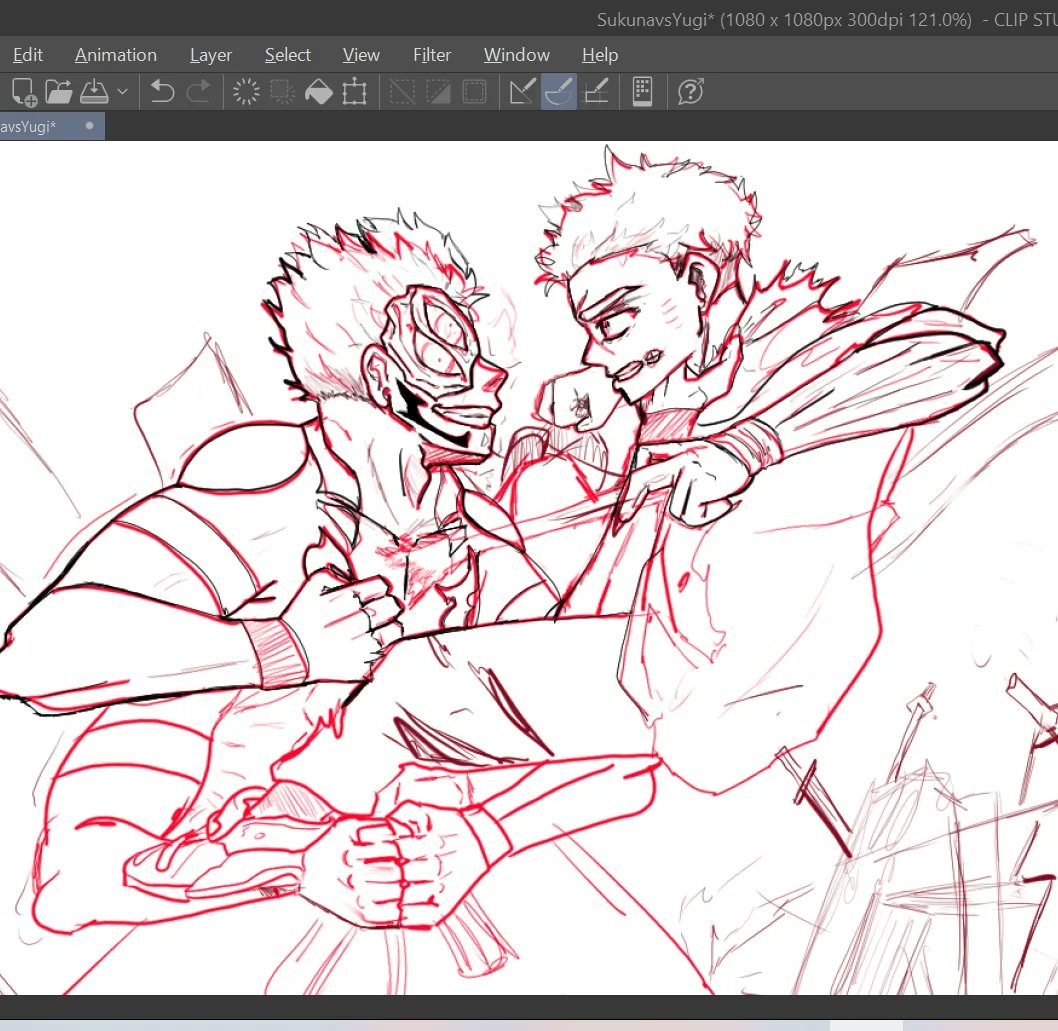Toggle Snap to Ruler icon
This screenshot has width=1058, height=1031.
coord(522,92)
